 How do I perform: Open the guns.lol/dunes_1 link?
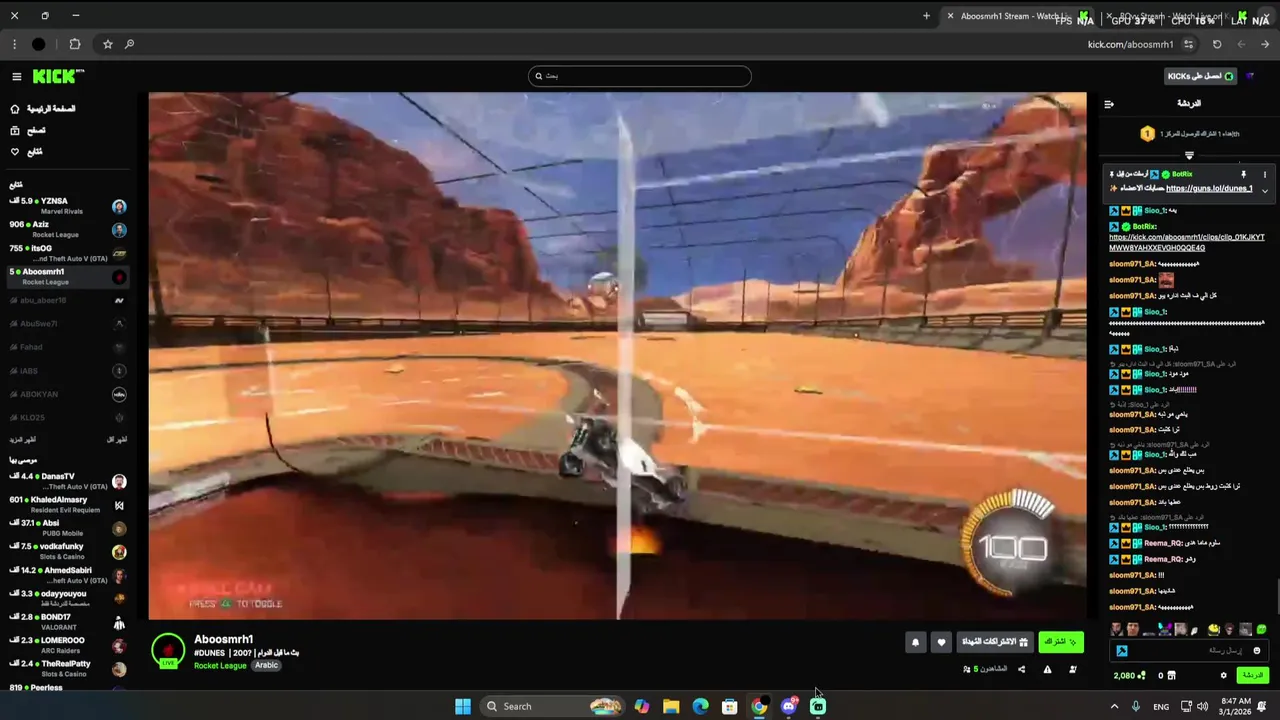(1209, 189)
